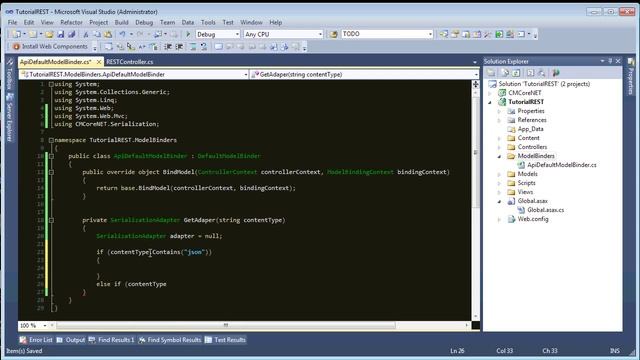Click the New Project toolbar icon
The height and width of the screenshot is (360, 640).
pyautogui.click(x=16, y=34)
